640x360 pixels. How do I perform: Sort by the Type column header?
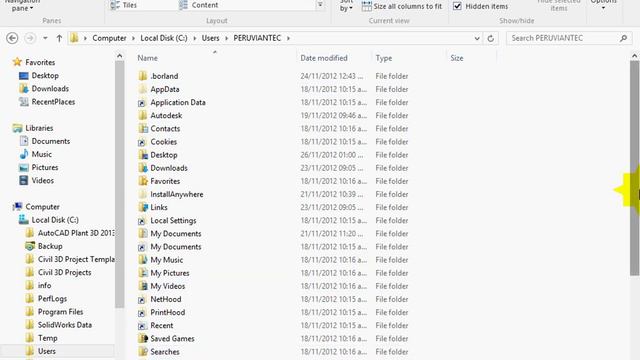tap(384, 58)
